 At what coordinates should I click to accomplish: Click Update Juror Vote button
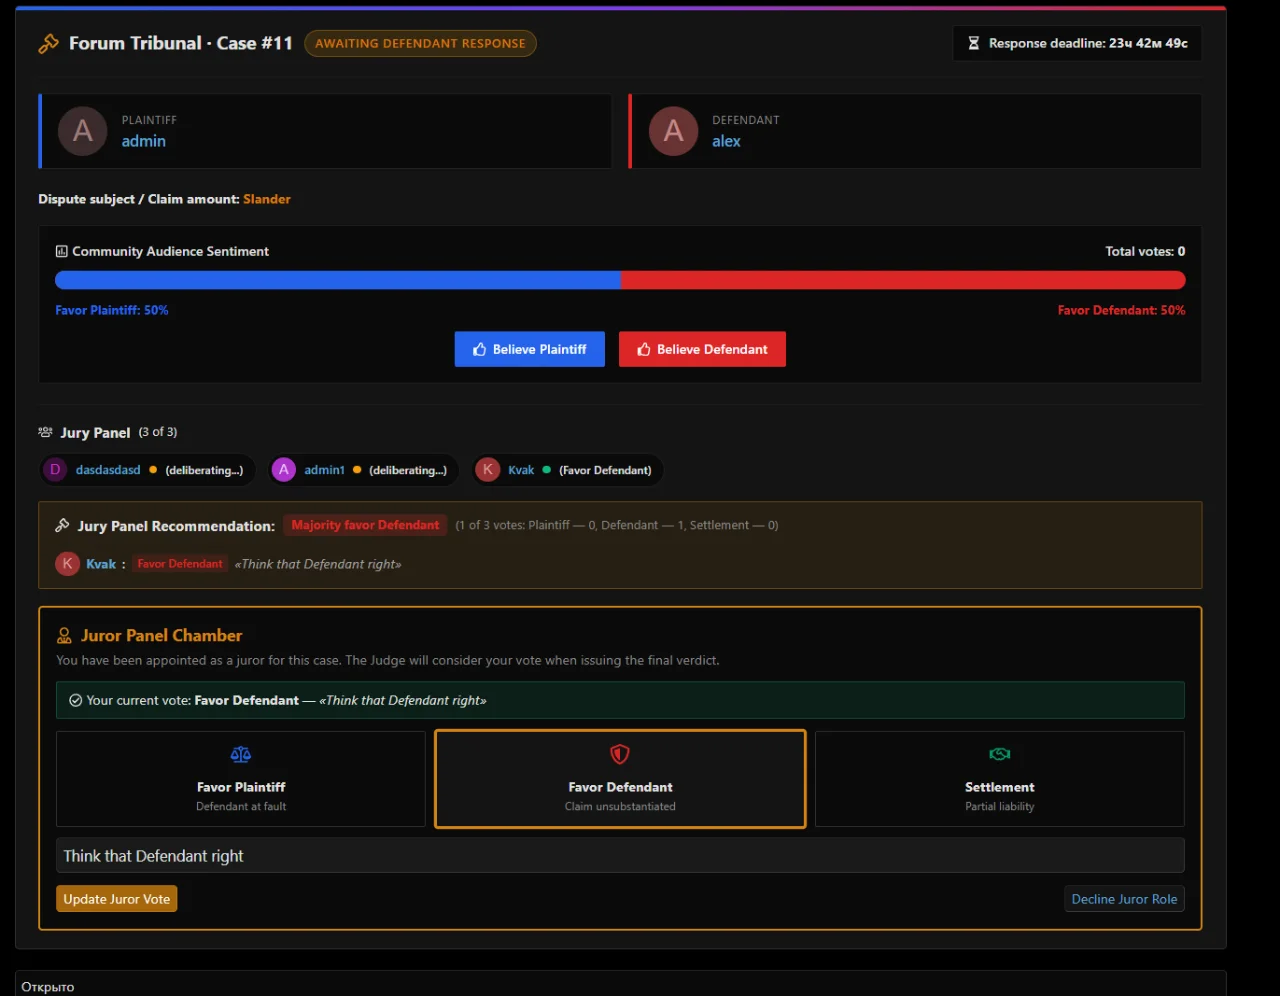pos(117,899)
